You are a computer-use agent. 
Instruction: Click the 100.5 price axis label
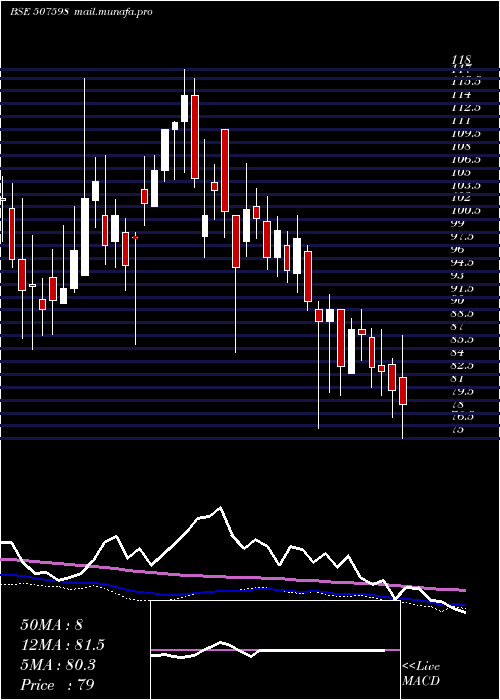pyautogui.click(x=466, y=211)
